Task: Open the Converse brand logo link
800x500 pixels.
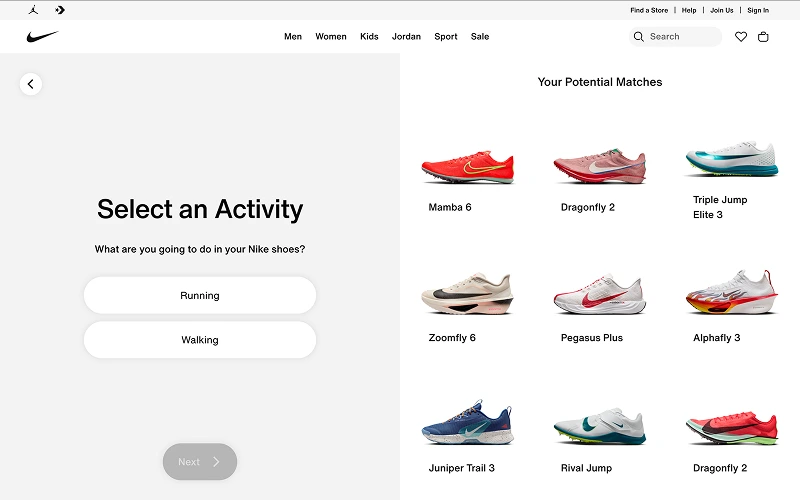Action: point(60,10)
